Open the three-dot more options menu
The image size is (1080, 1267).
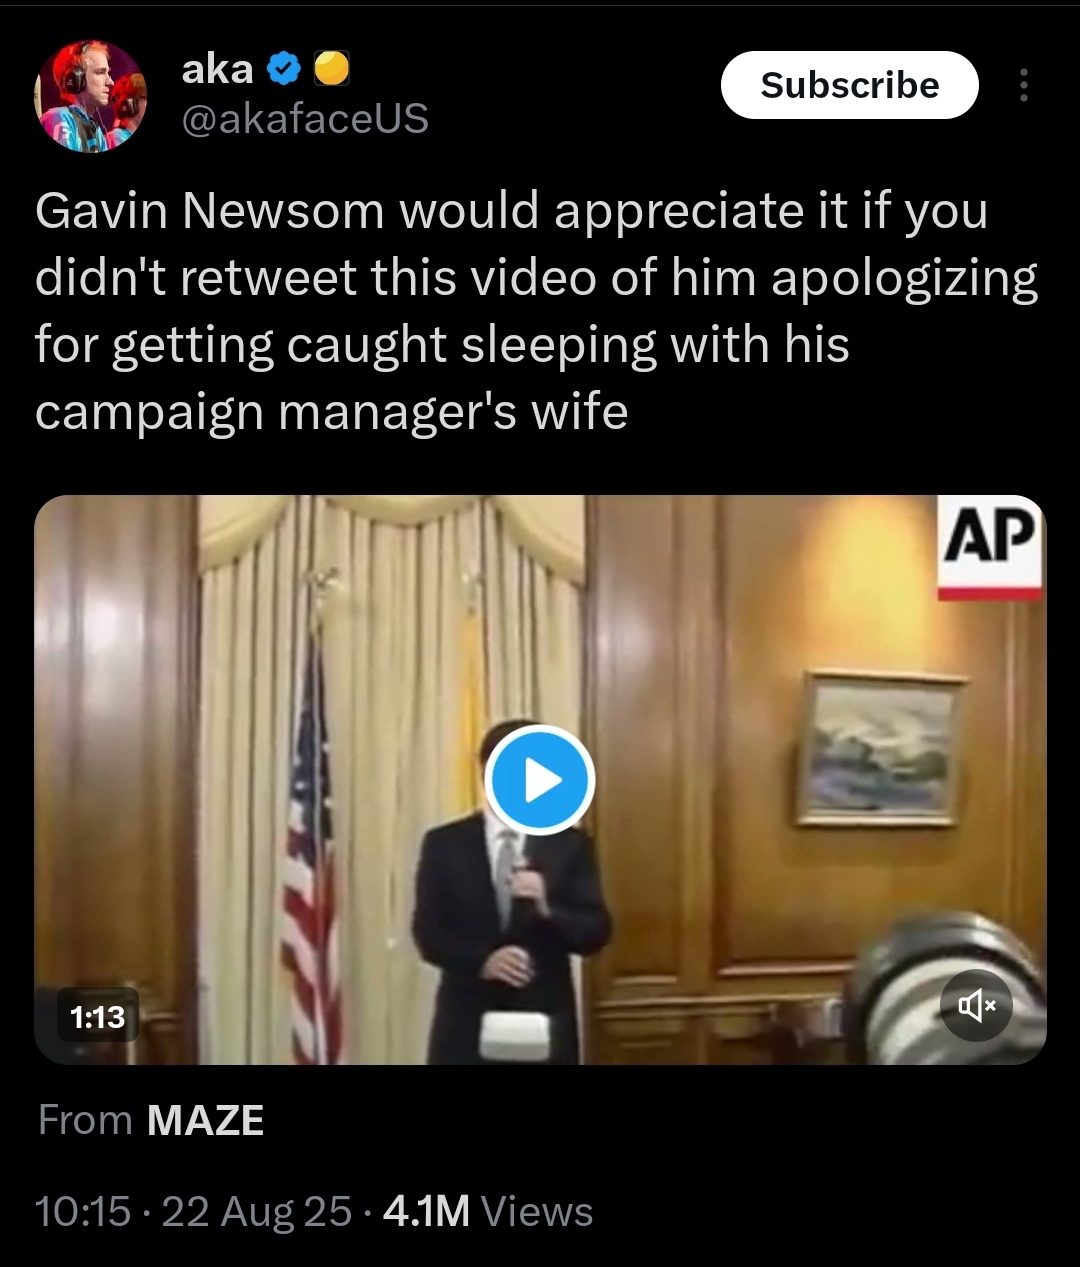(x=1023, y=86)
